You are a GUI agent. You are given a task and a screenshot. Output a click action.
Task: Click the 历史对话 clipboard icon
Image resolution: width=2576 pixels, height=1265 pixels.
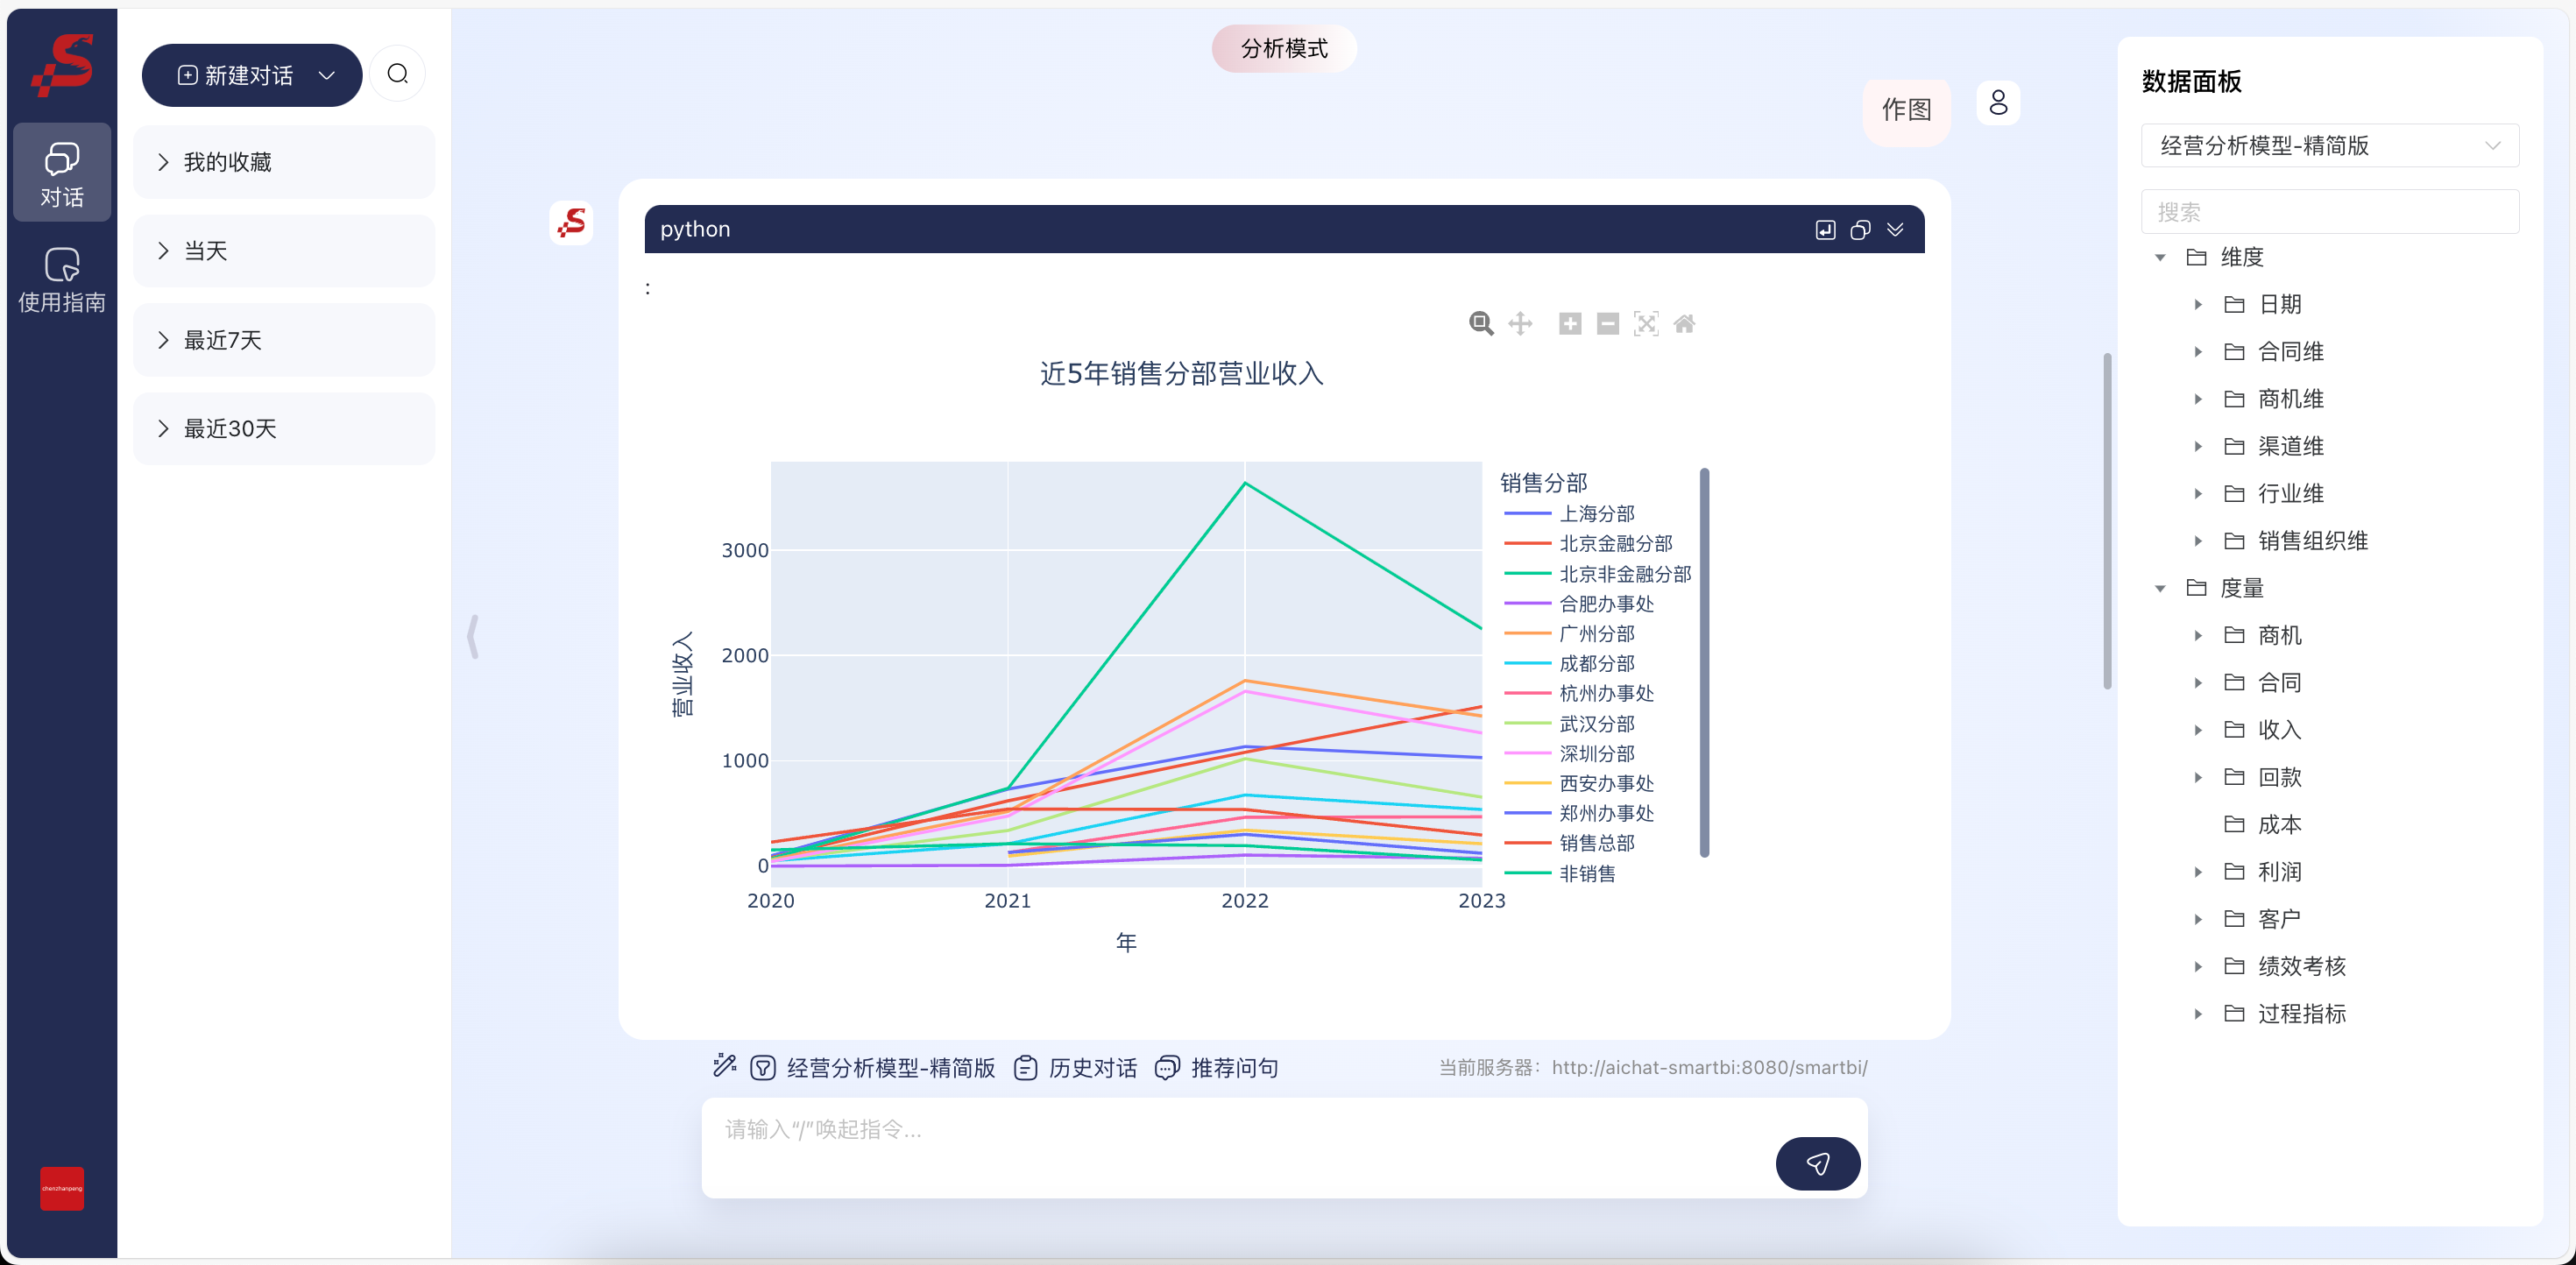pos(1025,1068)
